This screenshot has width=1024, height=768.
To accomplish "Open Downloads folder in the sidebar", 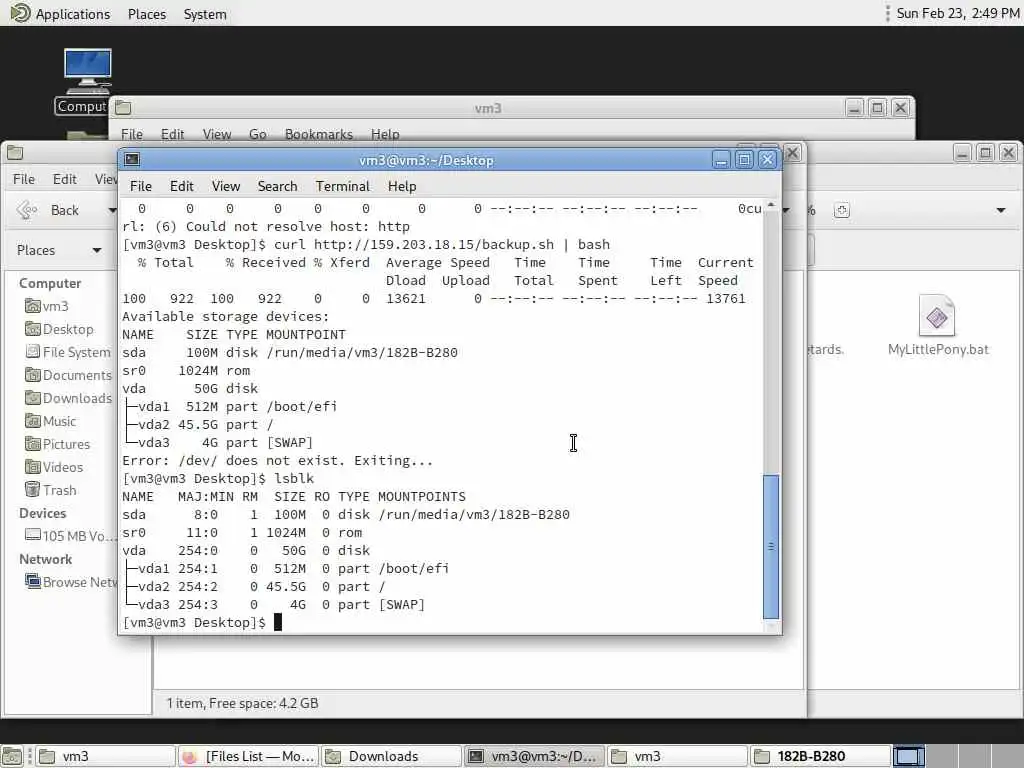I will pyautogui.click(x=68, y=398).
